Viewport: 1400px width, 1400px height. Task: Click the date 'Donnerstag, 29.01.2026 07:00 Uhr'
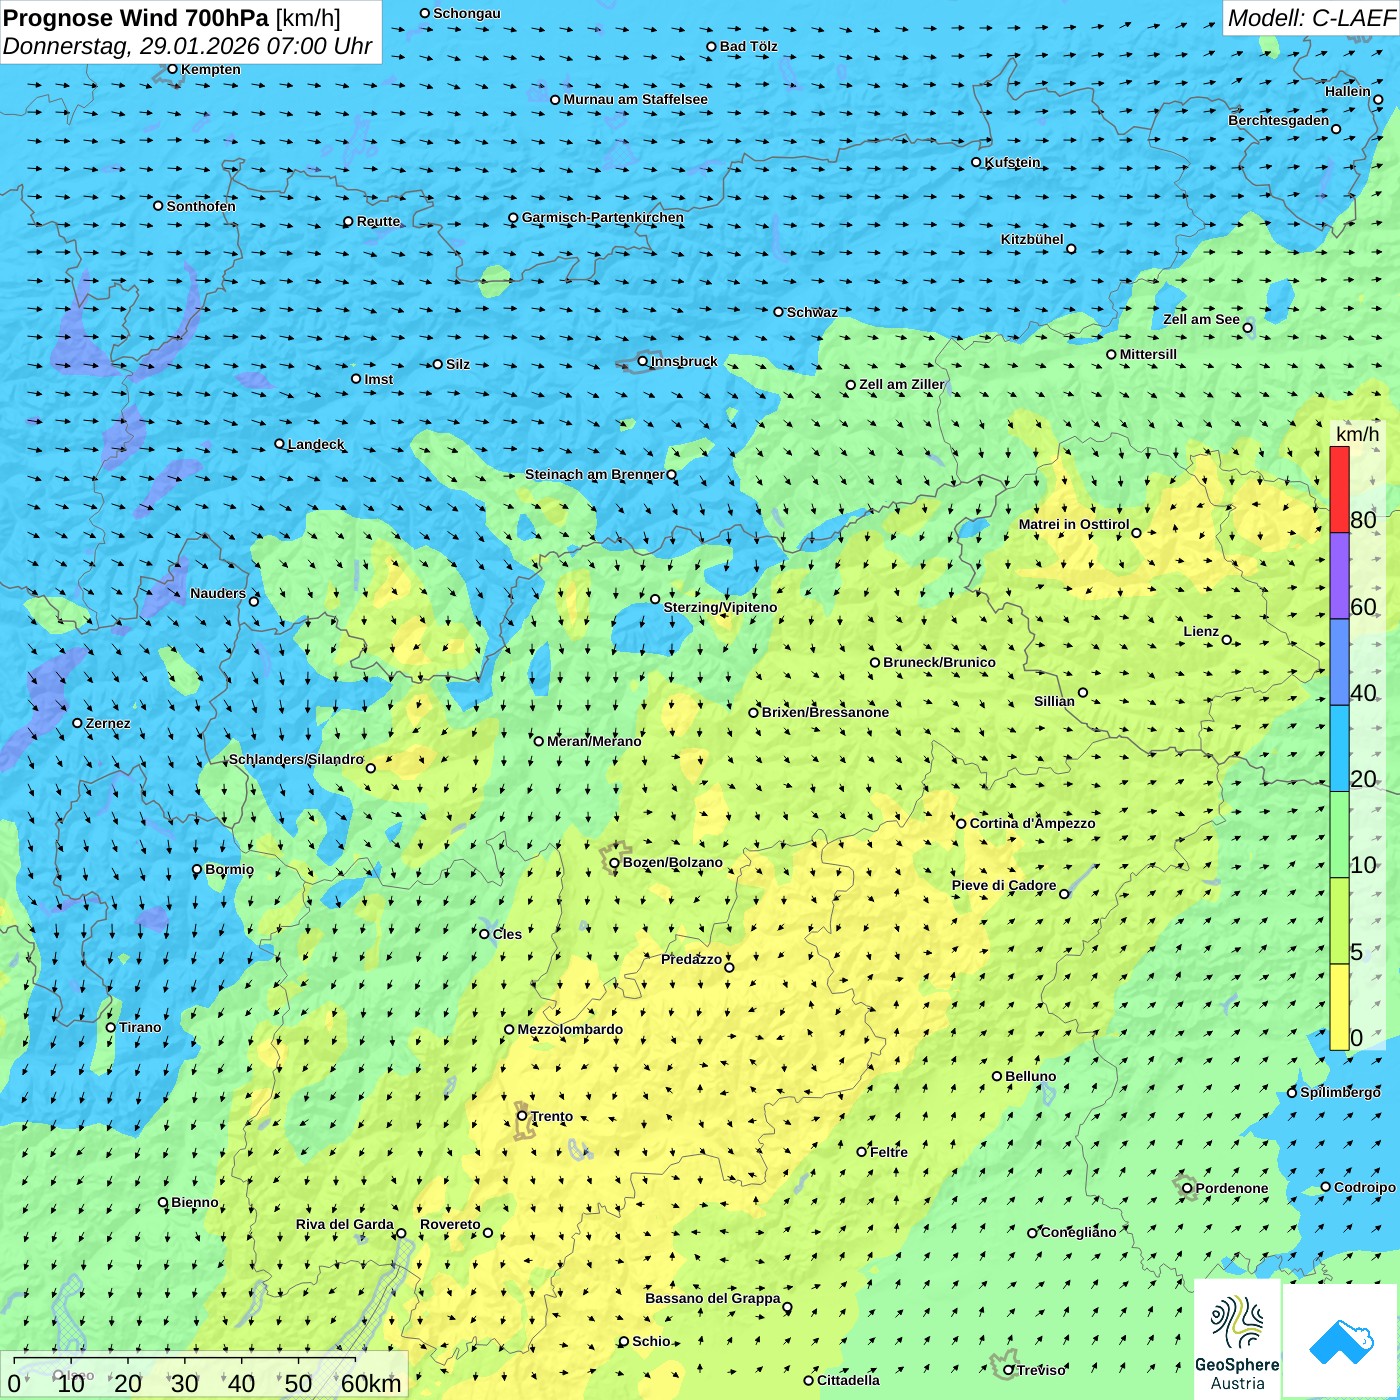187,46
